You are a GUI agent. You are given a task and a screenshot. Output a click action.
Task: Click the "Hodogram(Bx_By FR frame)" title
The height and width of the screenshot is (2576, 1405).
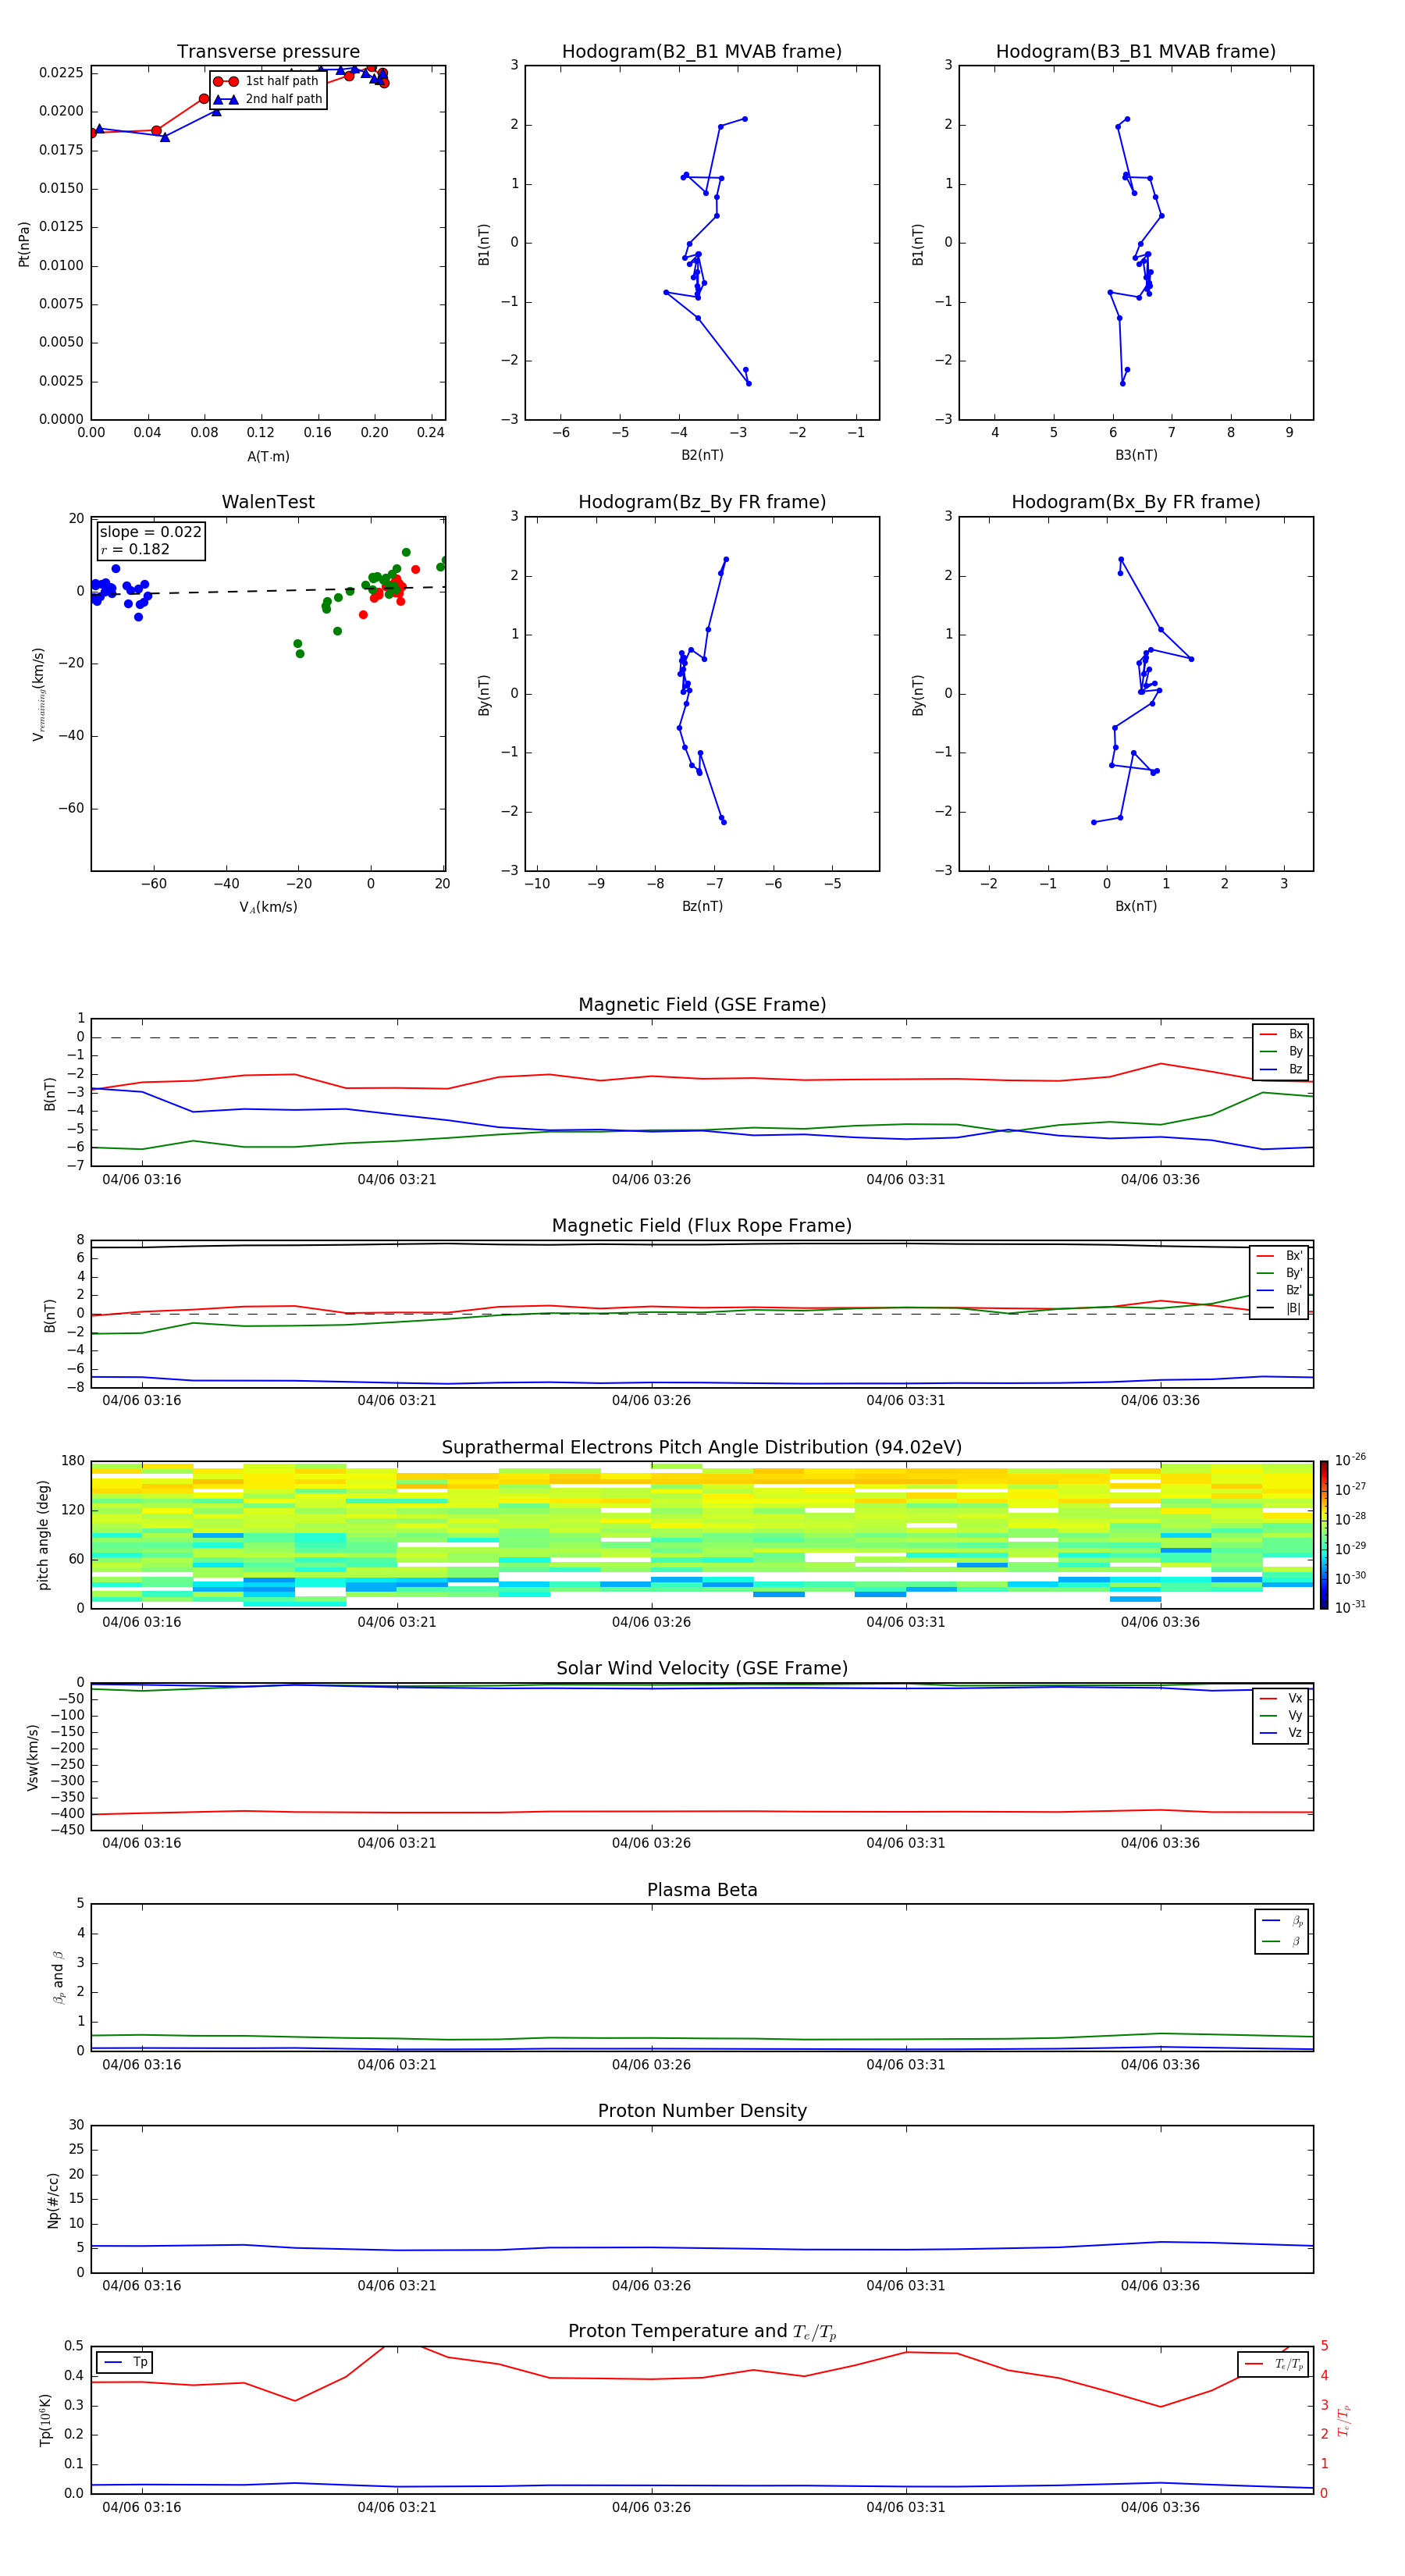[1136, 502]
